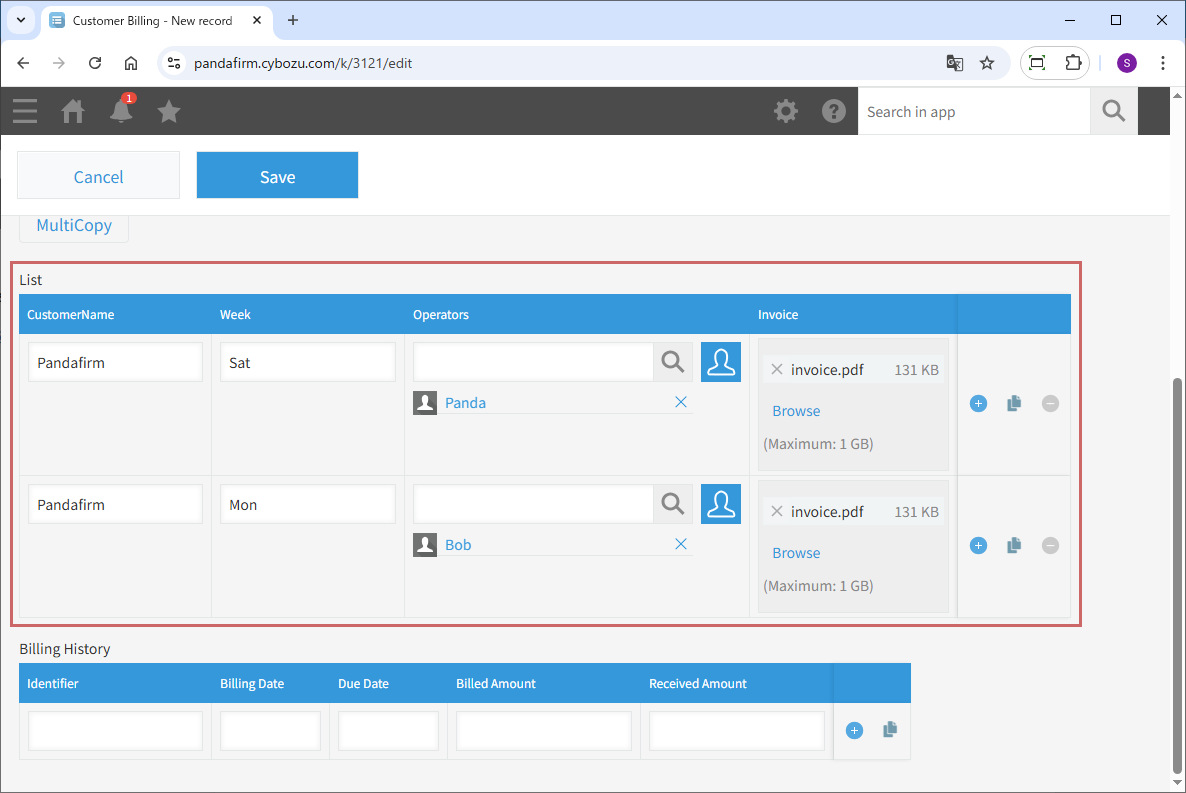The width and height of the screenshot is (1186, 793).
Task: Search operators in the Bob row
Action: coord(673,504)
